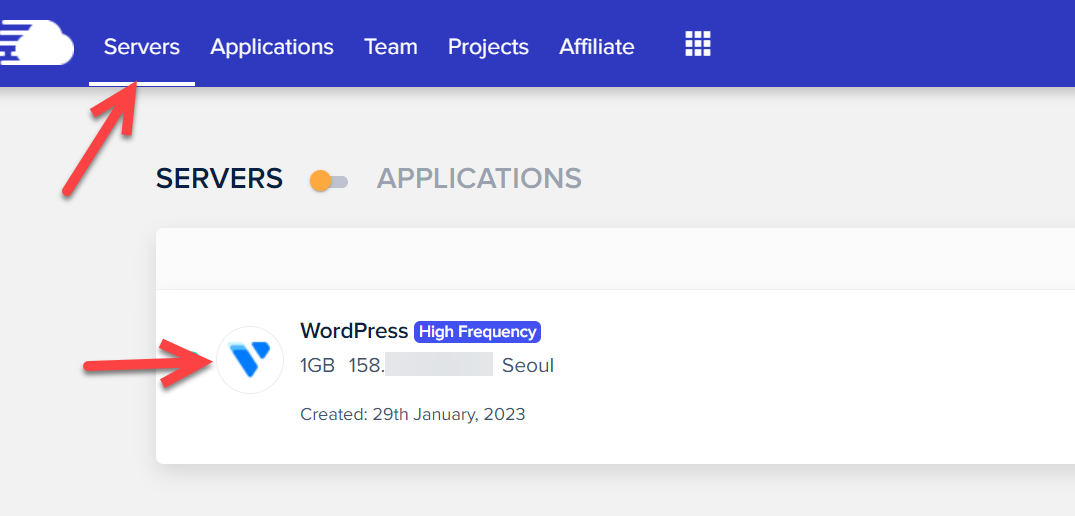Open the WordPress server name link
The image size is (1075, 516).
(354, 331)
